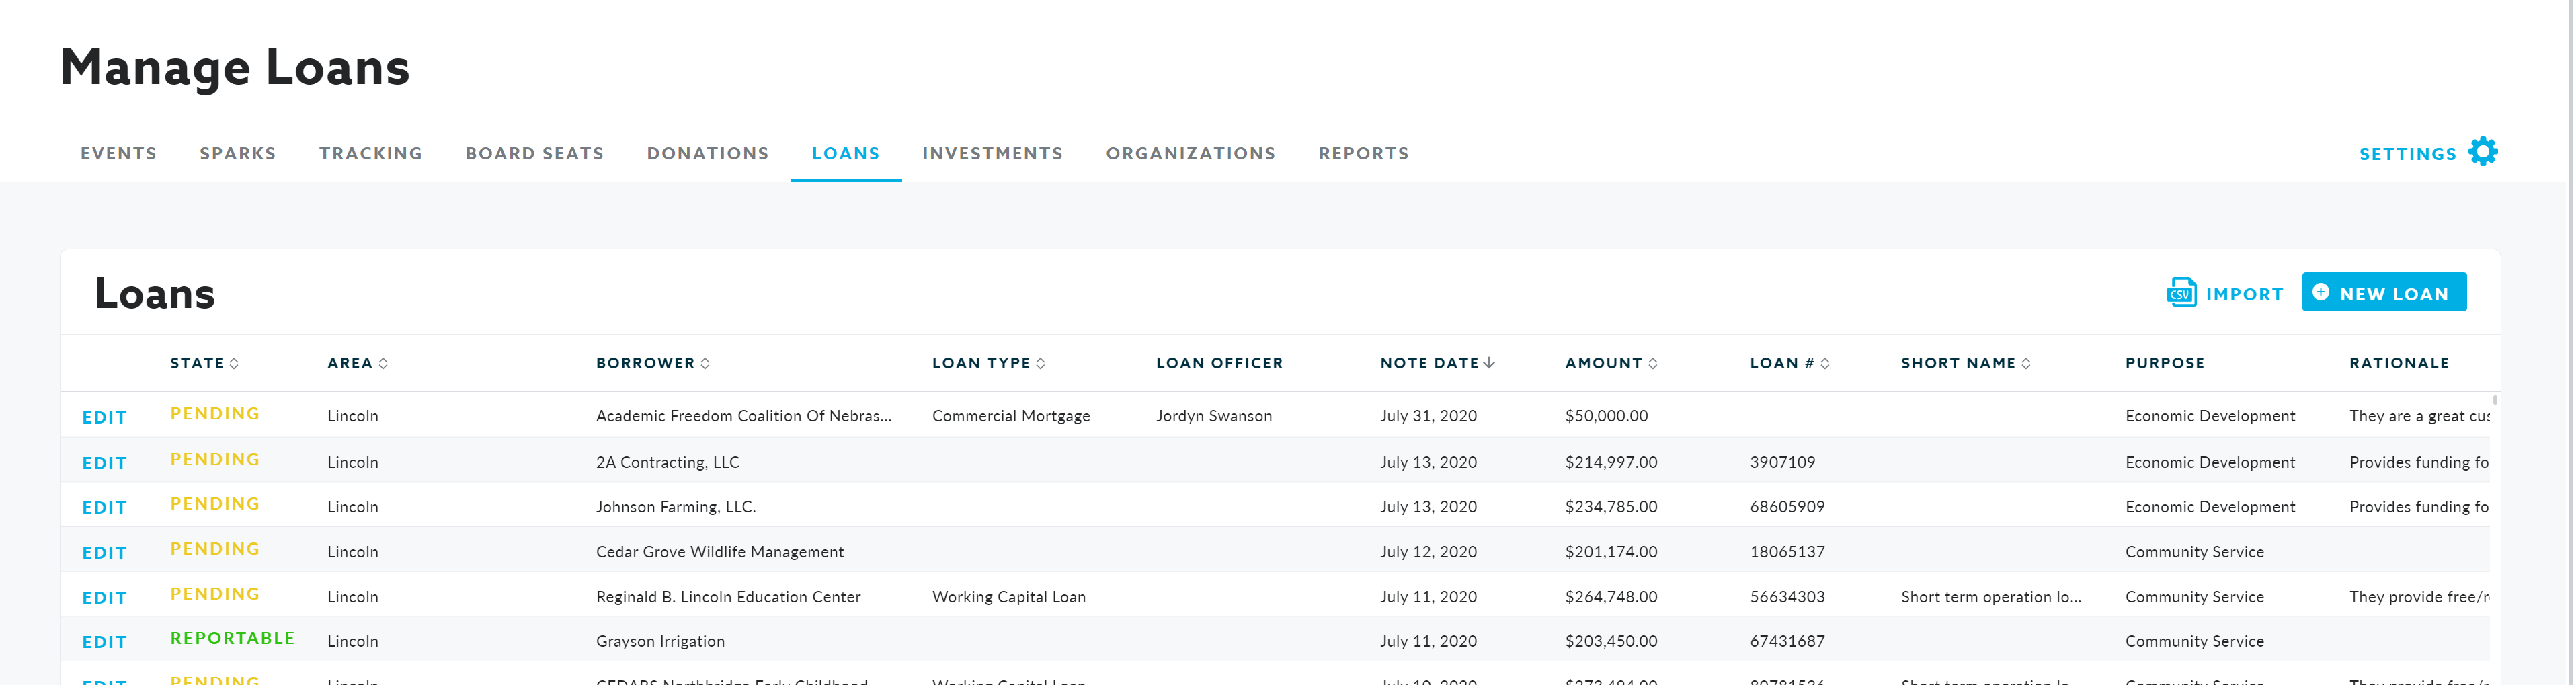The image size is (2576, 685).
Task: Sort by Area column arrows
Action: (x=383, y=364)
